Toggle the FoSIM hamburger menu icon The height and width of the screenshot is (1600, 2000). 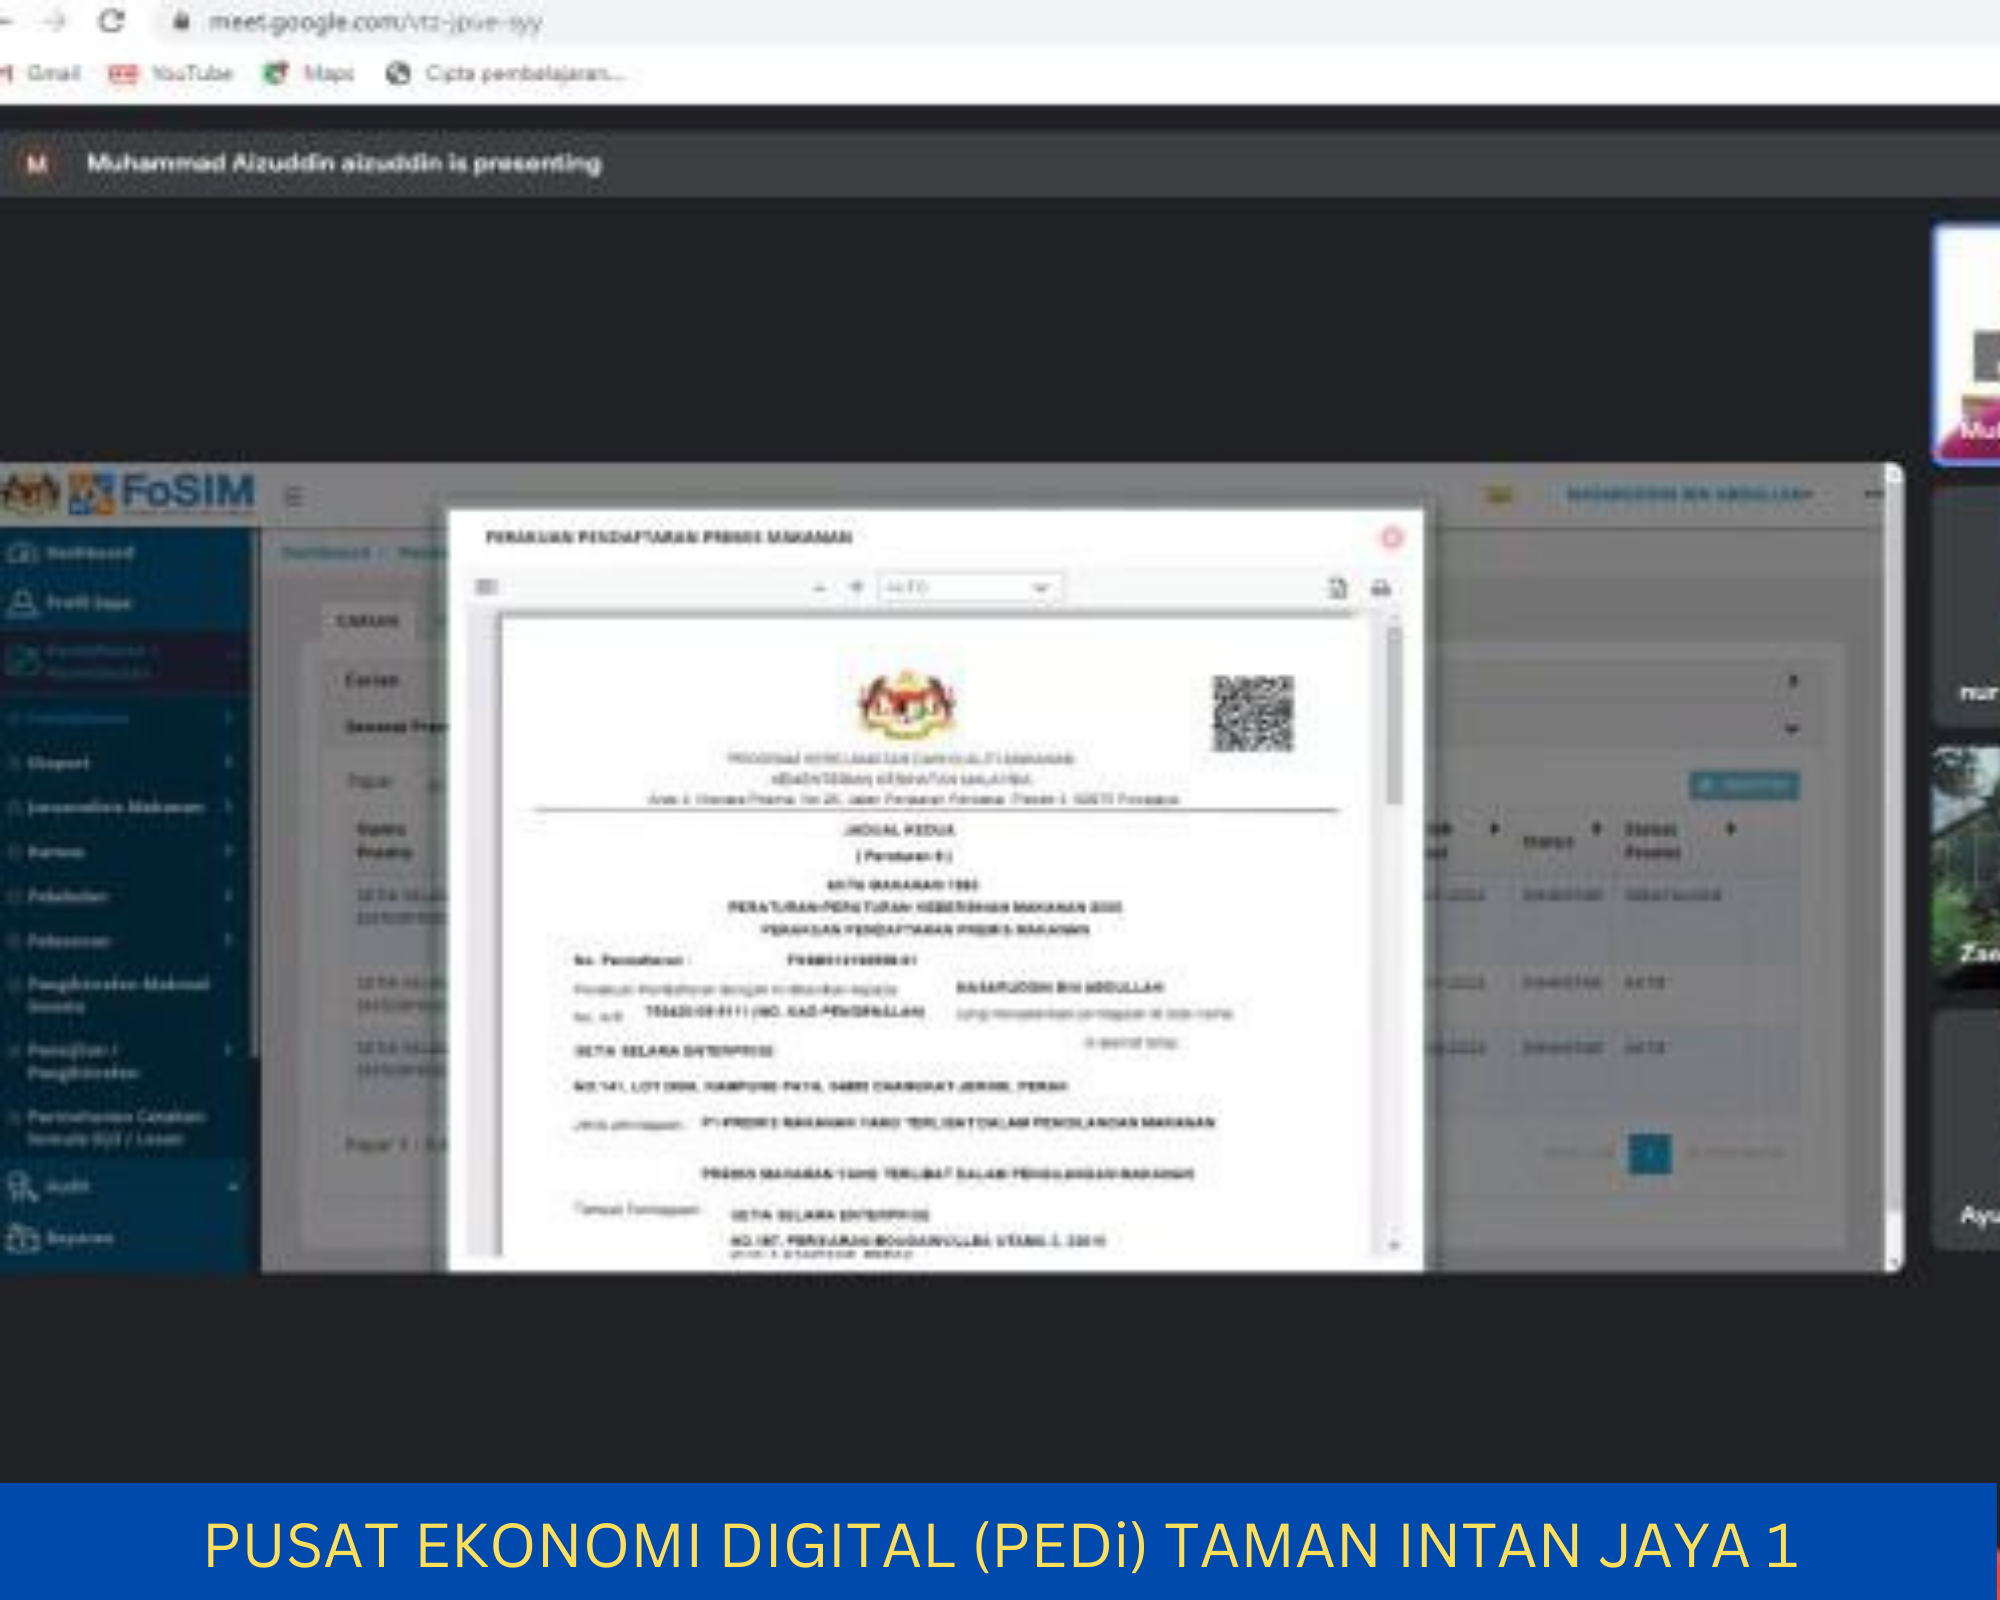(293, 496)
